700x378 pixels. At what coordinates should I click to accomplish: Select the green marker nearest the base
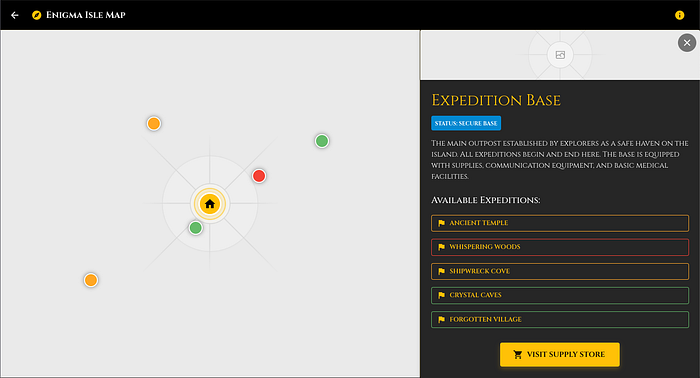tap(196, 228)
